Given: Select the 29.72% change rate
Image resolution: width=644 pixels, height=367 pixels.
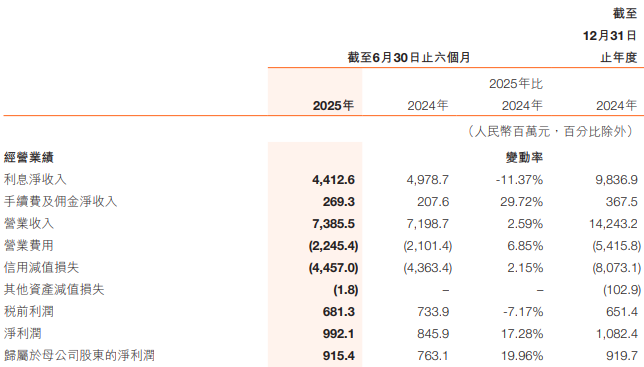Looking at the screenshot, I should click(522, 202).
